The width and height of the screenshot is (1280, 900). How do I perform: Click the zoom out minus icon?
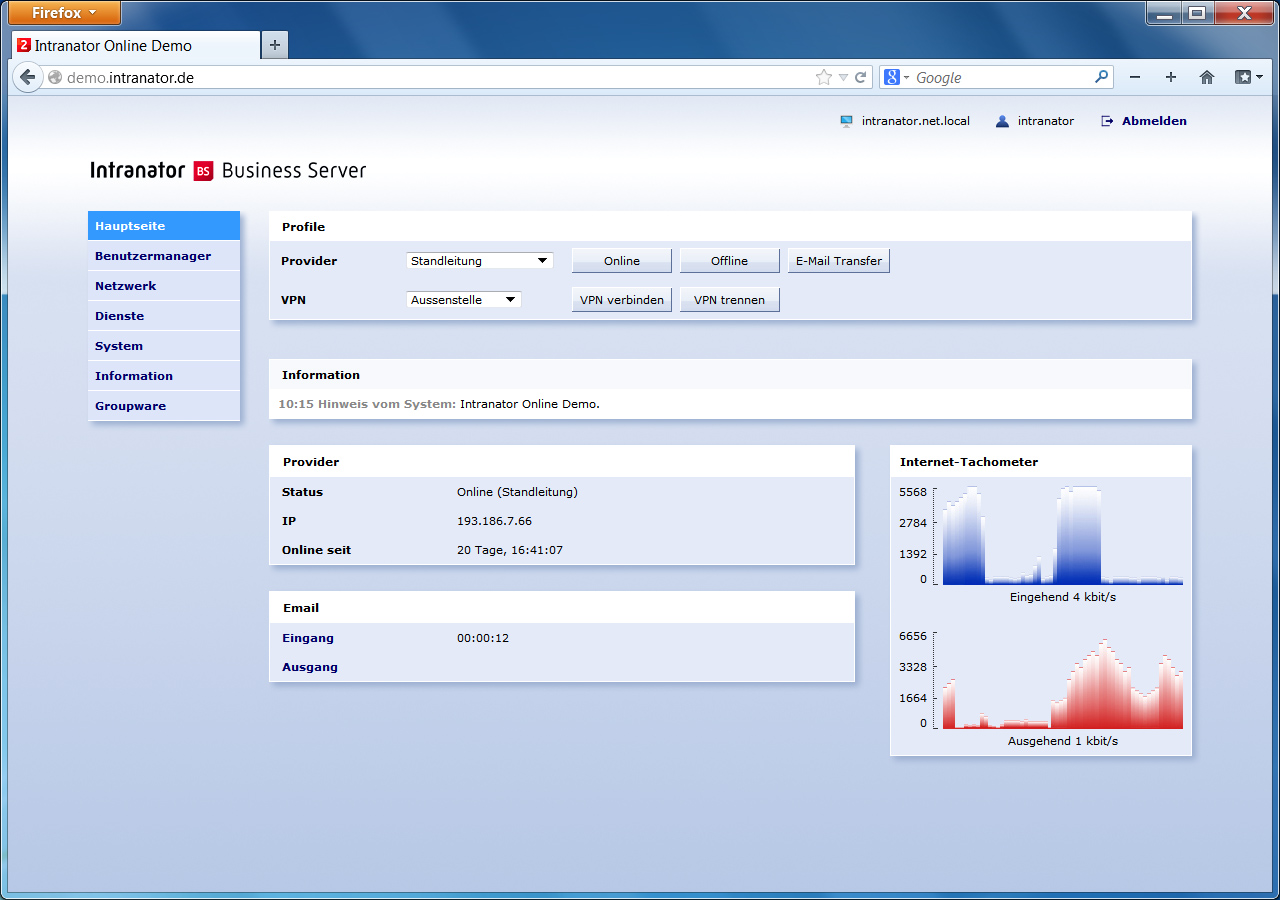click(1135, 77)
